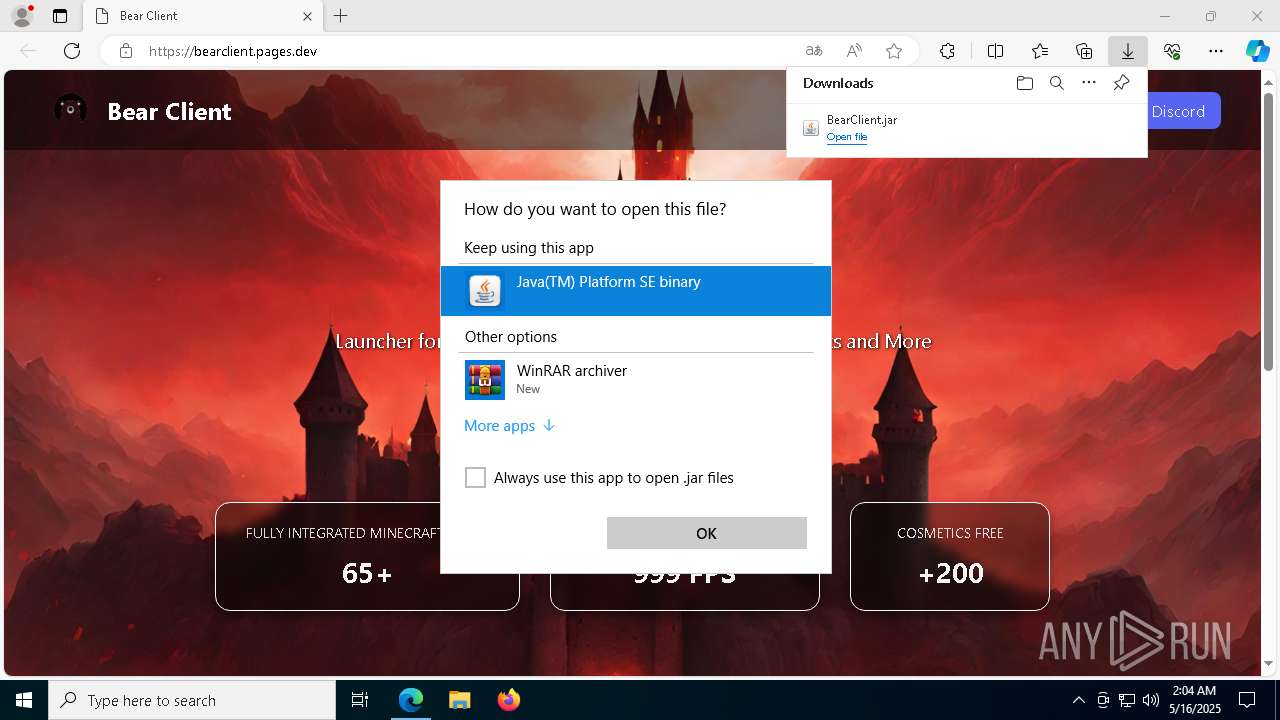
Task: Refresh the page with reload icon
Action: pos(72,51)
